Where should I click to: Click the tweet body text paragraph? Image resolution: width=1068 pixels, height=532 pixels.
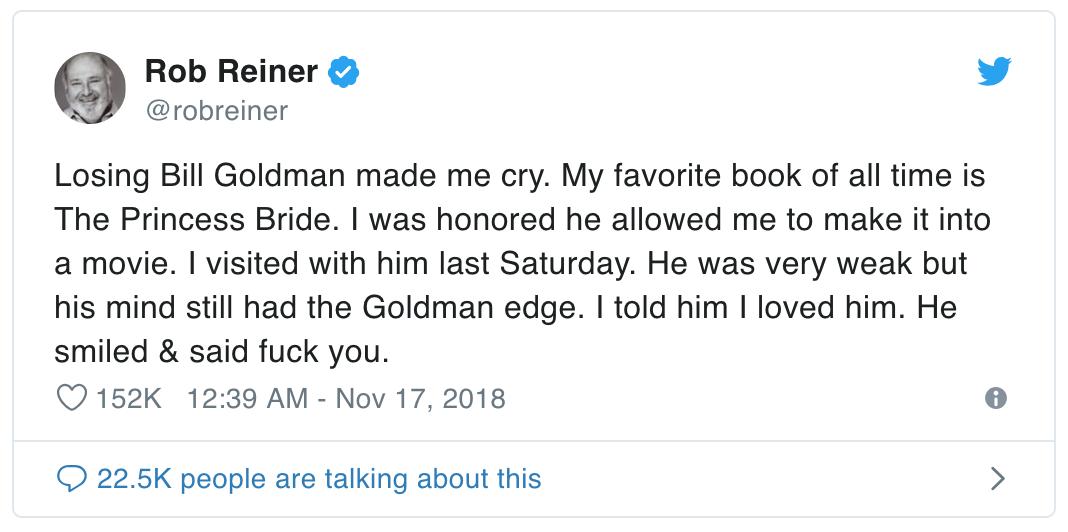pos(520,264)
